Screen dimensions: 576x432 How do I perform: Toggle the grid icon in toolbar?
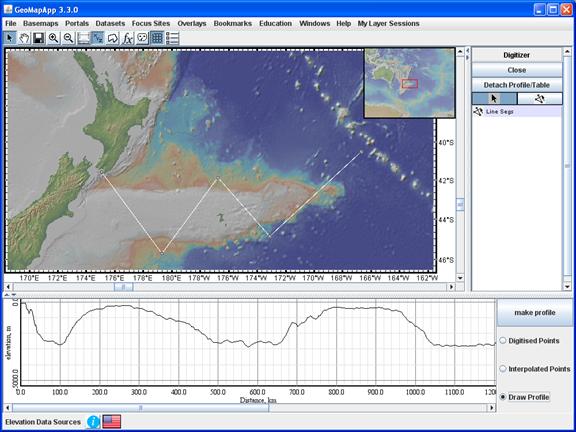point(157,38)
